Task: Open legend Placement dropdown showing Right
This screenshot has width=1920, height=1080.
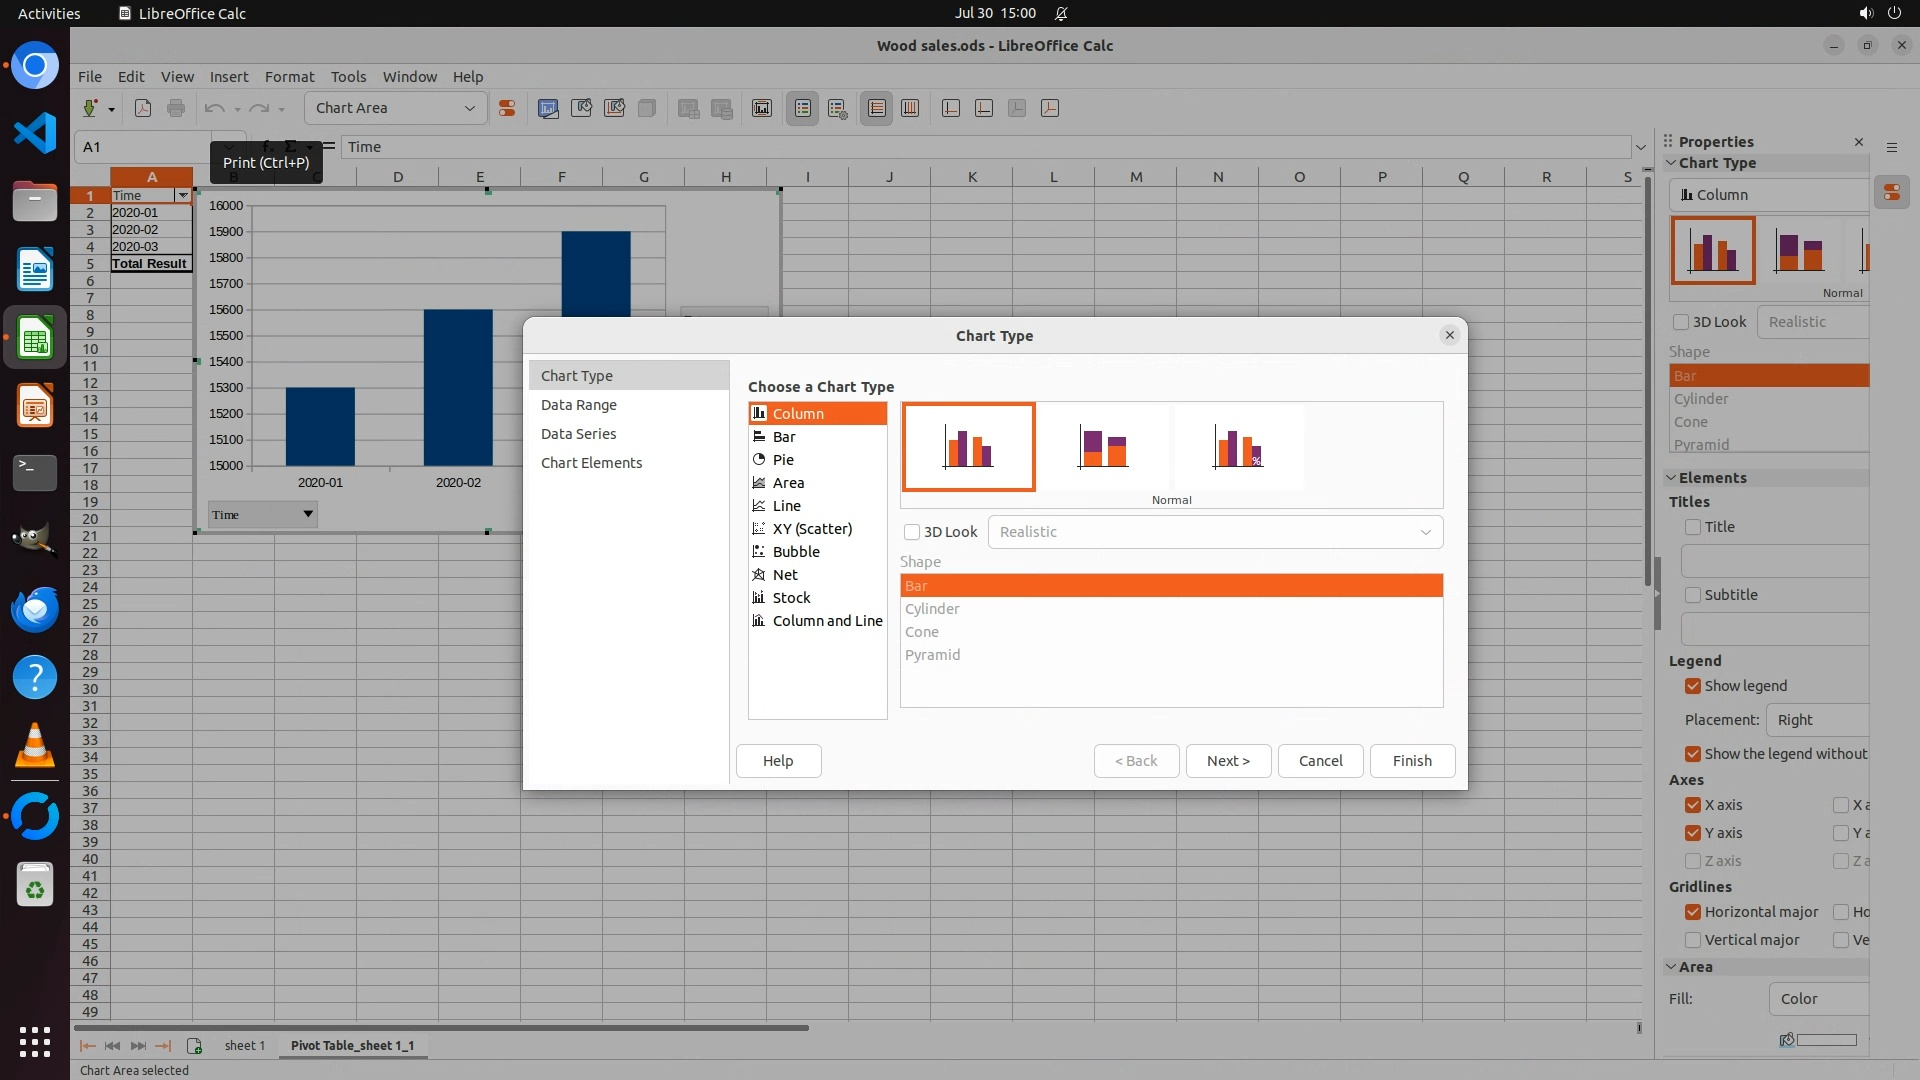Action: [1817, 720]
